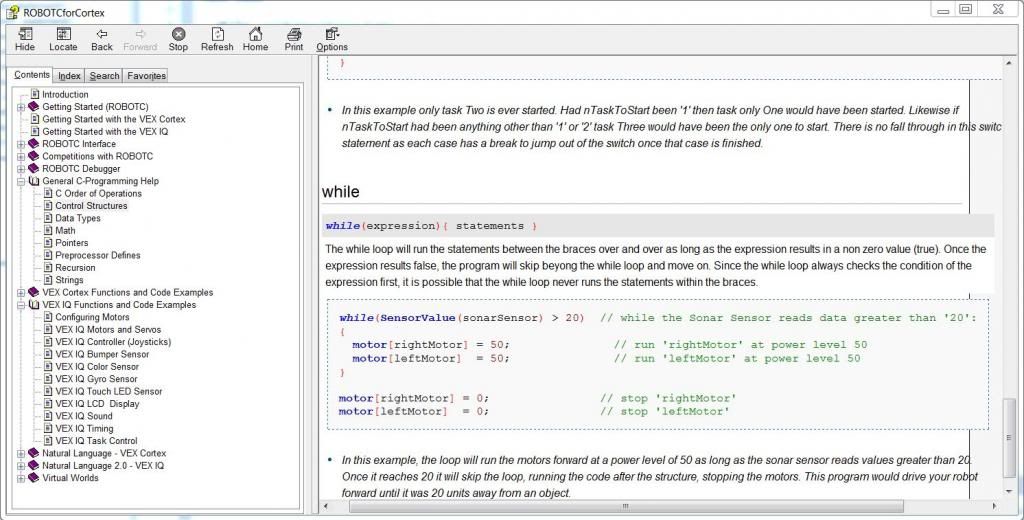Open Strings topic

click(69, 280)
